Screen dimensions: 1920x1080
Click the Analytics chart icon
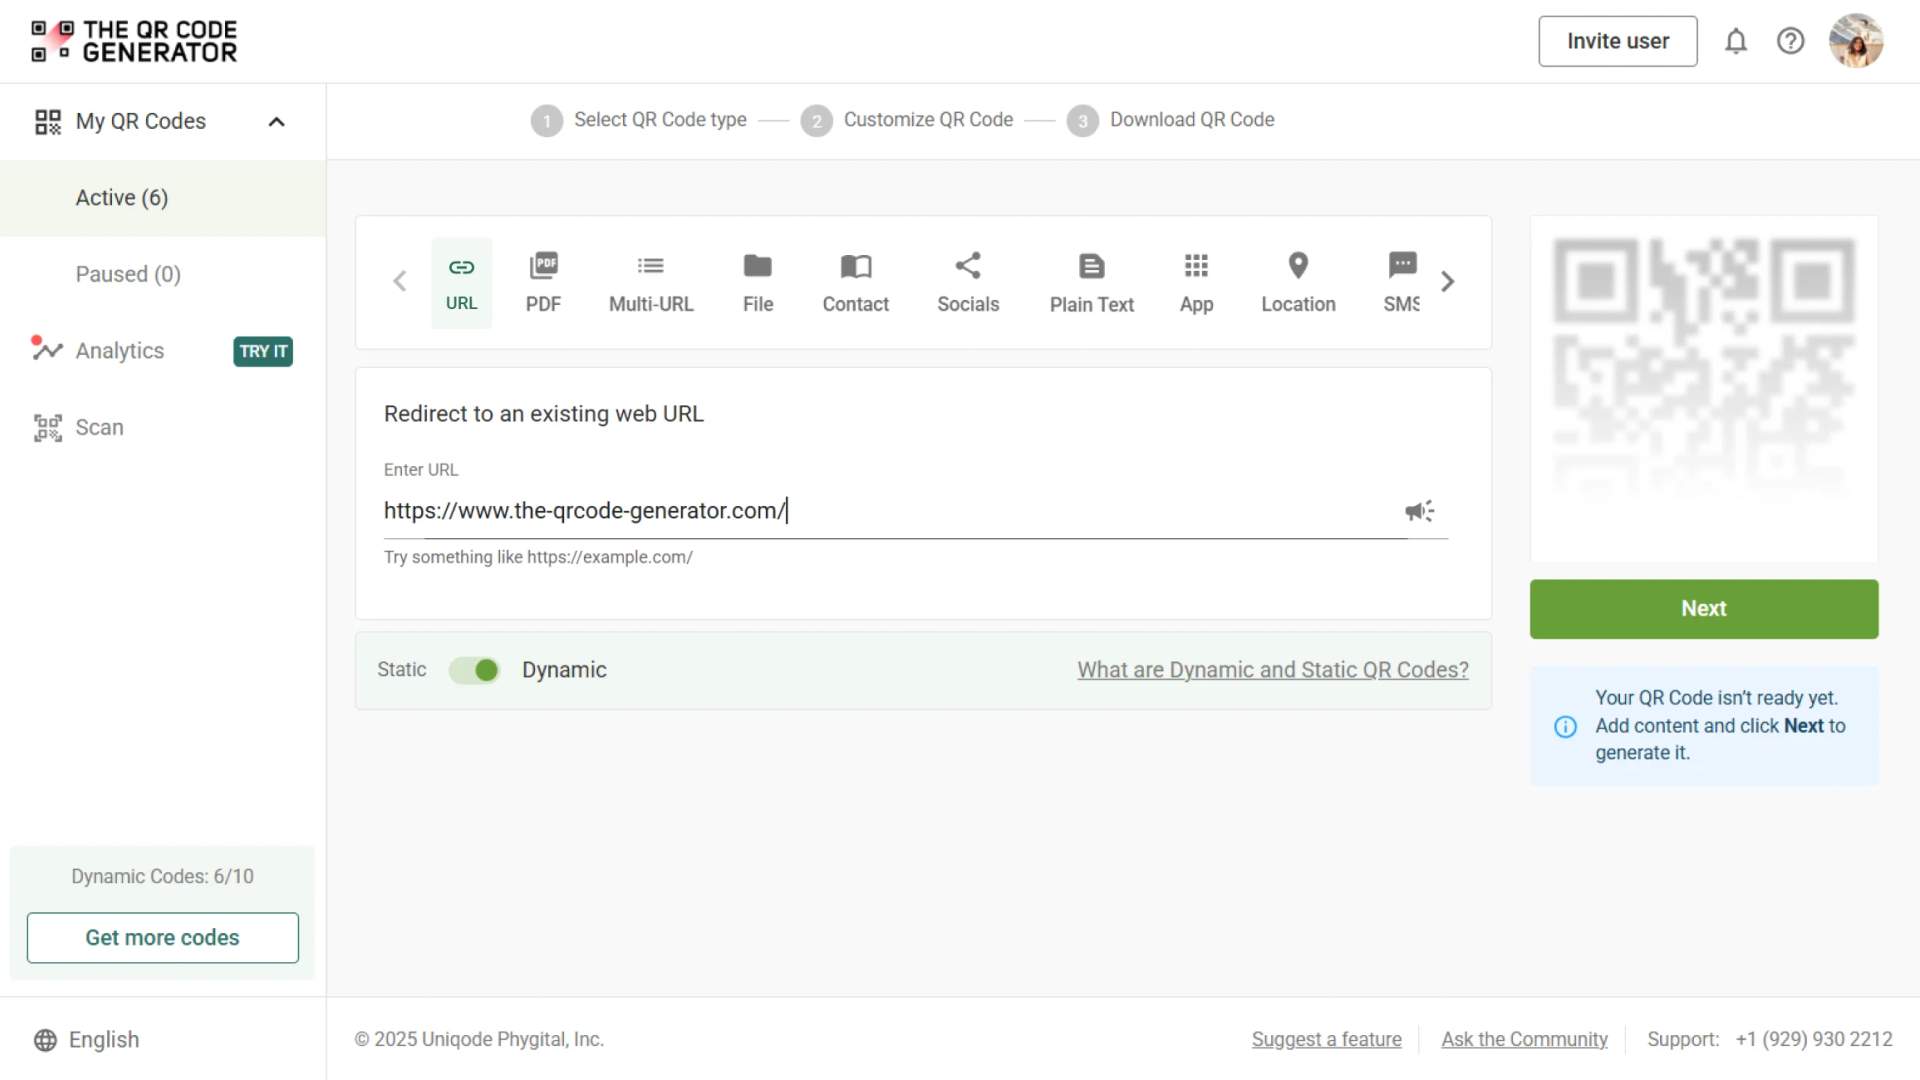[47, 349]
